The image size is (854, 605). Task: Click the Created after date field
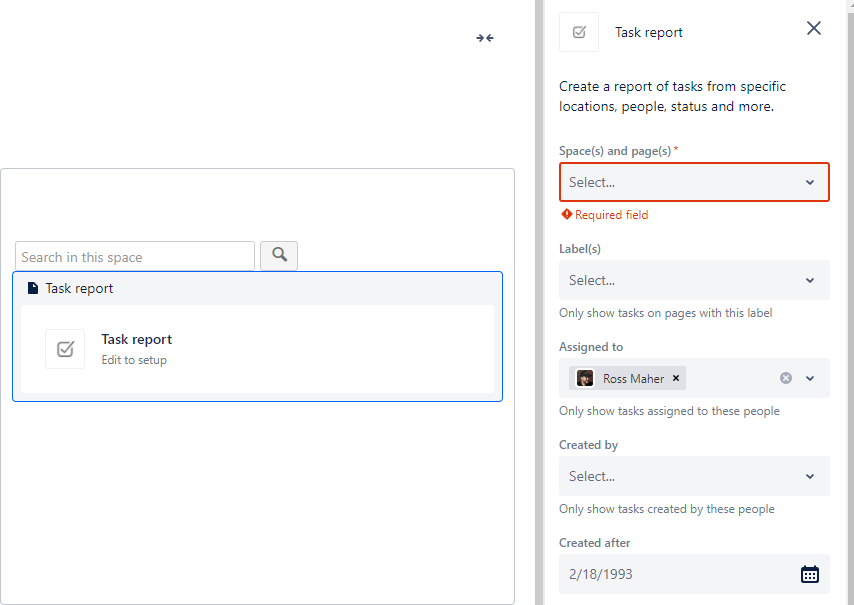pyautogui.click(x=694, y=575)
